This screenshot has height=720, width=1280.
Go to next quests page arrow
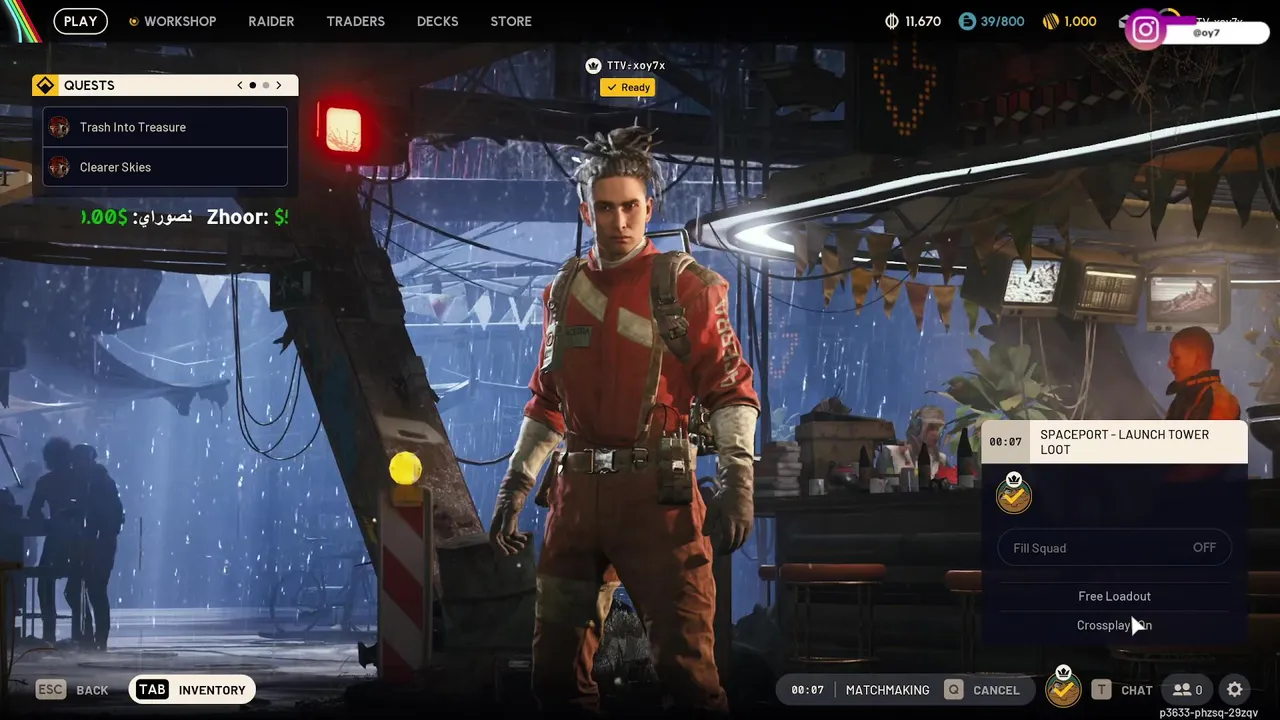(279, 85)
